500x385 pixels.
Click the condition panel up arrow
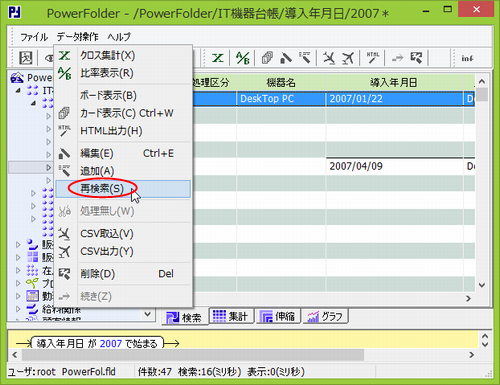coord(485,336)
